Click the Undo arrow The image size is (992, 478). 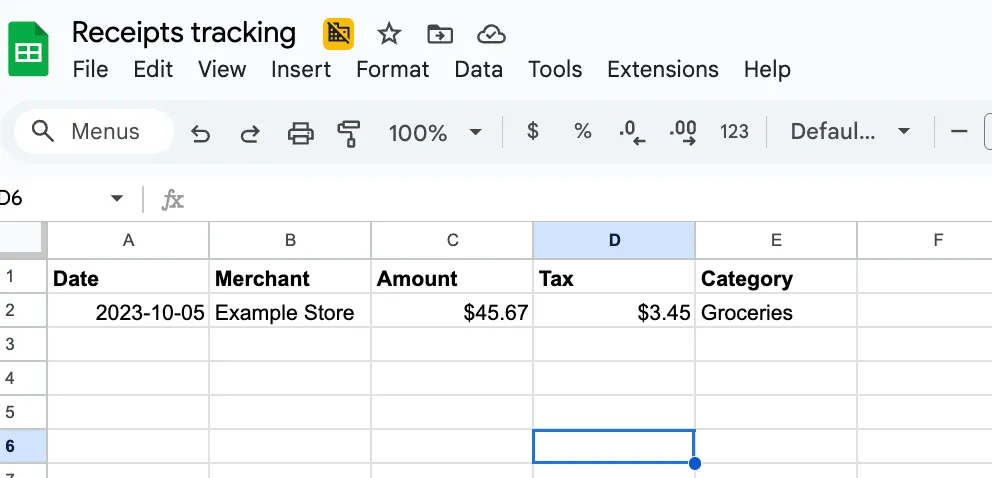[x=201, y=133]
